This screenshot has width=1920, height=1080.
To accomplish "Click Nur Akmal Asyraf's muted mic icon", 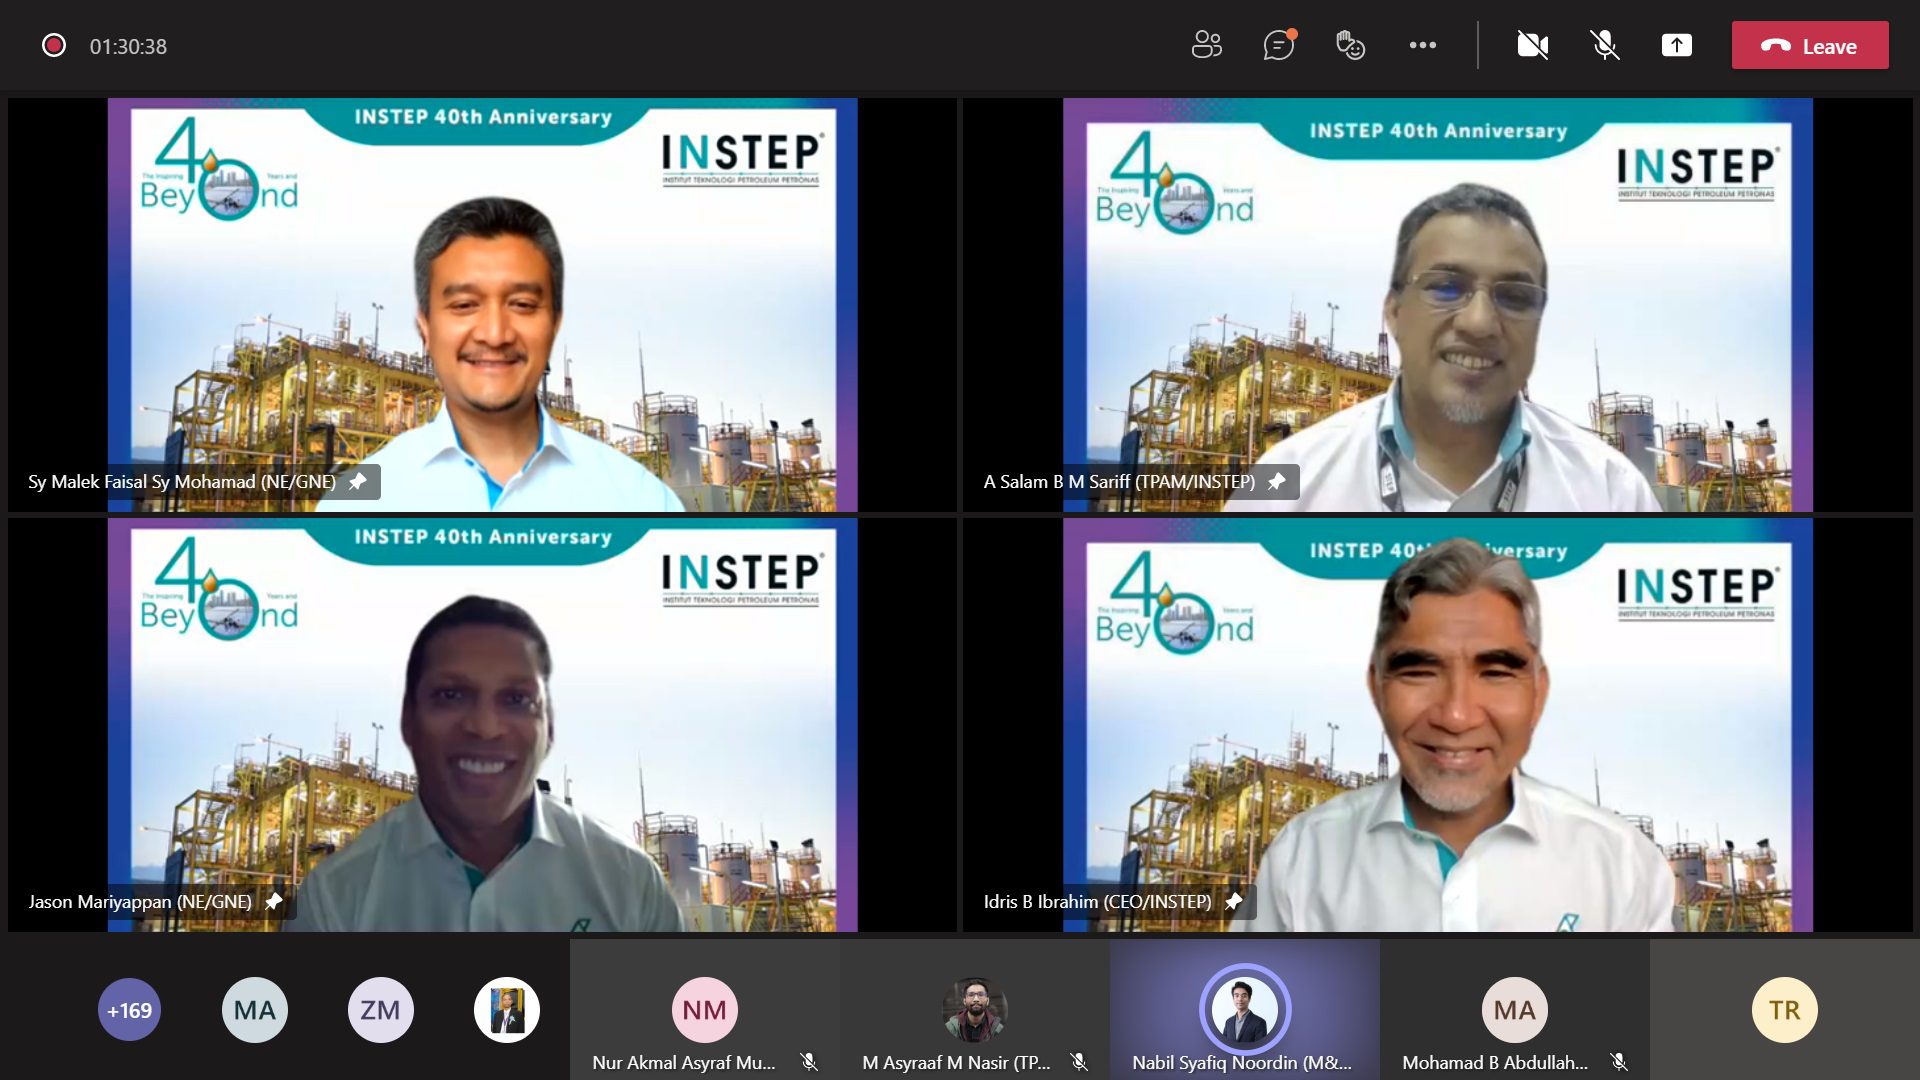I will (x=809, y=1062).
